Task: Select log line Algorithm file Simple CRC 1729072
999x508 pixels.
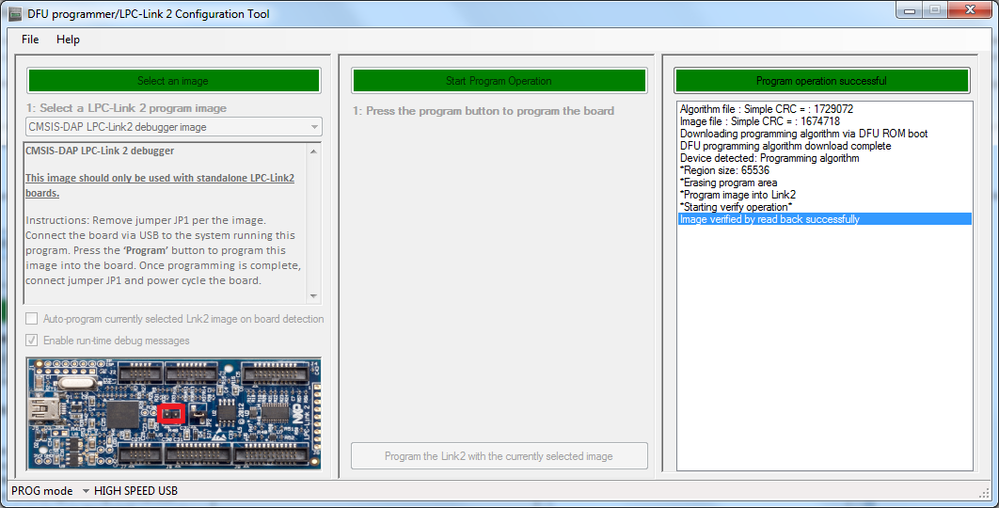Action: pos(824,109)
